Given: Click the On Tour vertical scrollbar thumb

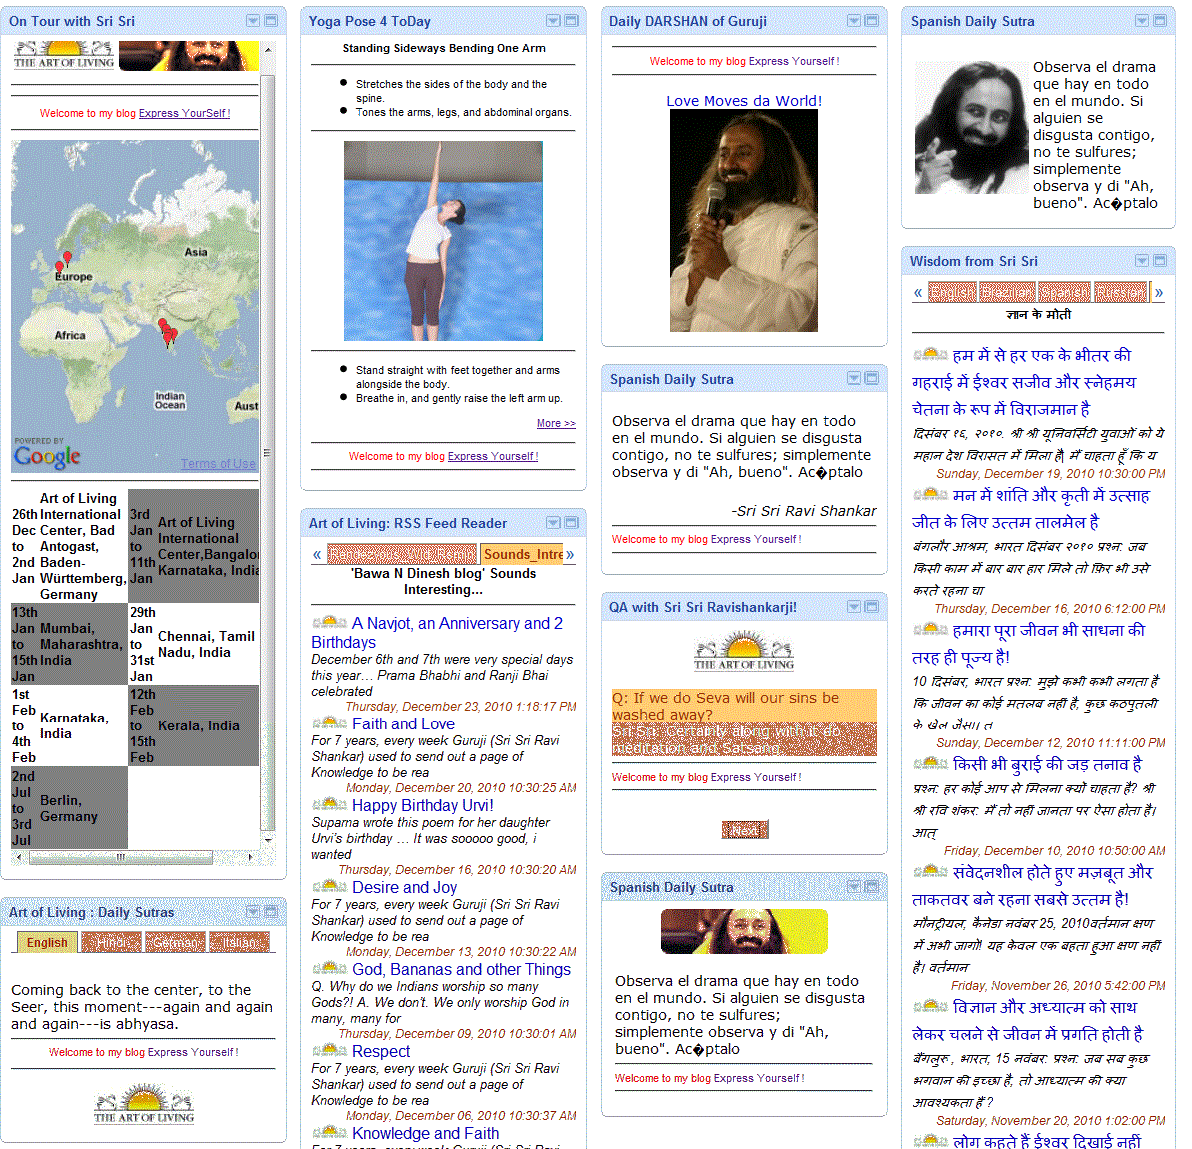Looking at the screenshot, I should [268, 452].
